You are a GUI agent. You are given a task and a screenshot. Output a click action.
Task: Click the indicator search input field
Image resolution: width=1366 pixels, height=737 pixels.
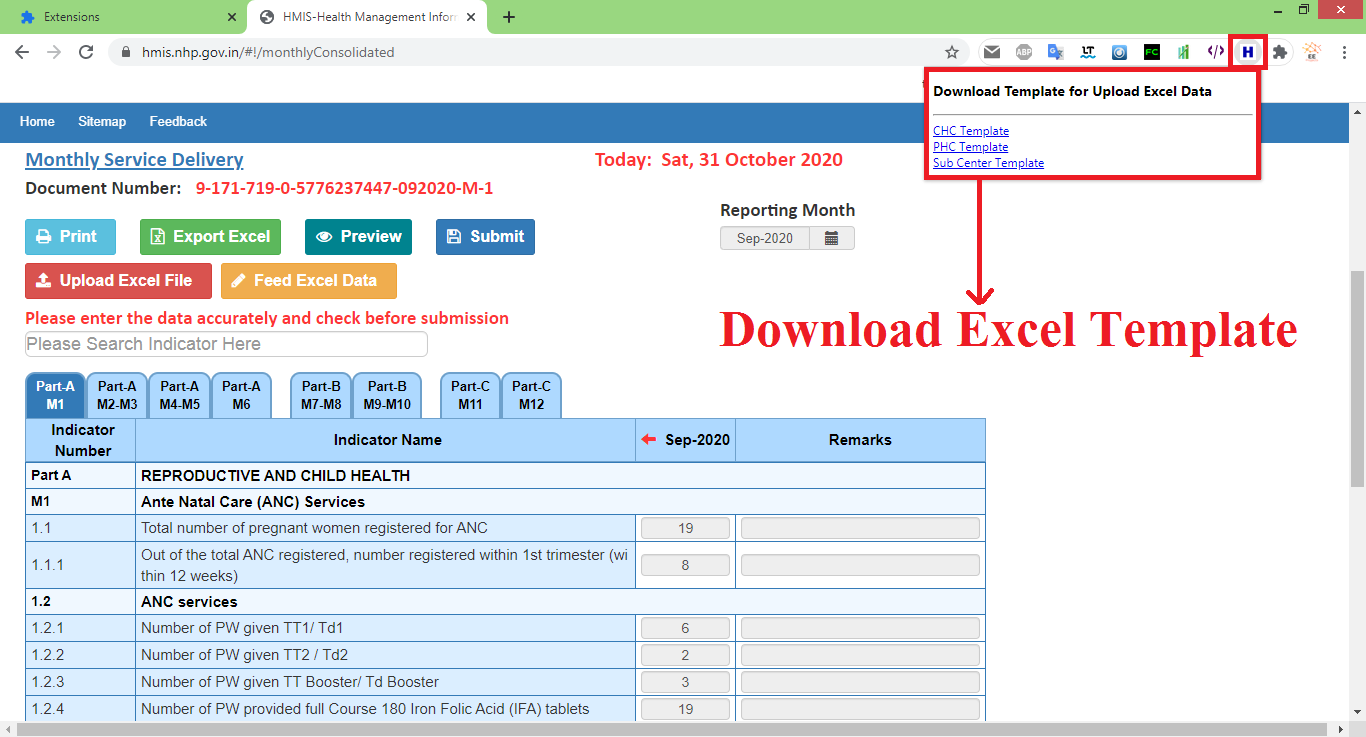click(226, 343)
